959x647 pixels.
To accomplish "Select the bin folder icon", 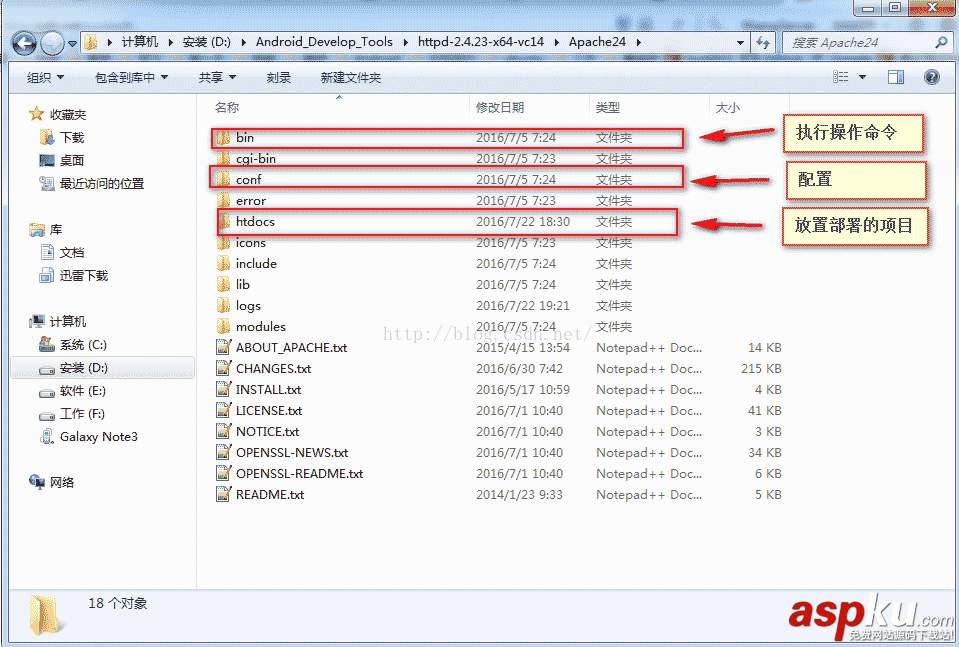I will point(223,138).
